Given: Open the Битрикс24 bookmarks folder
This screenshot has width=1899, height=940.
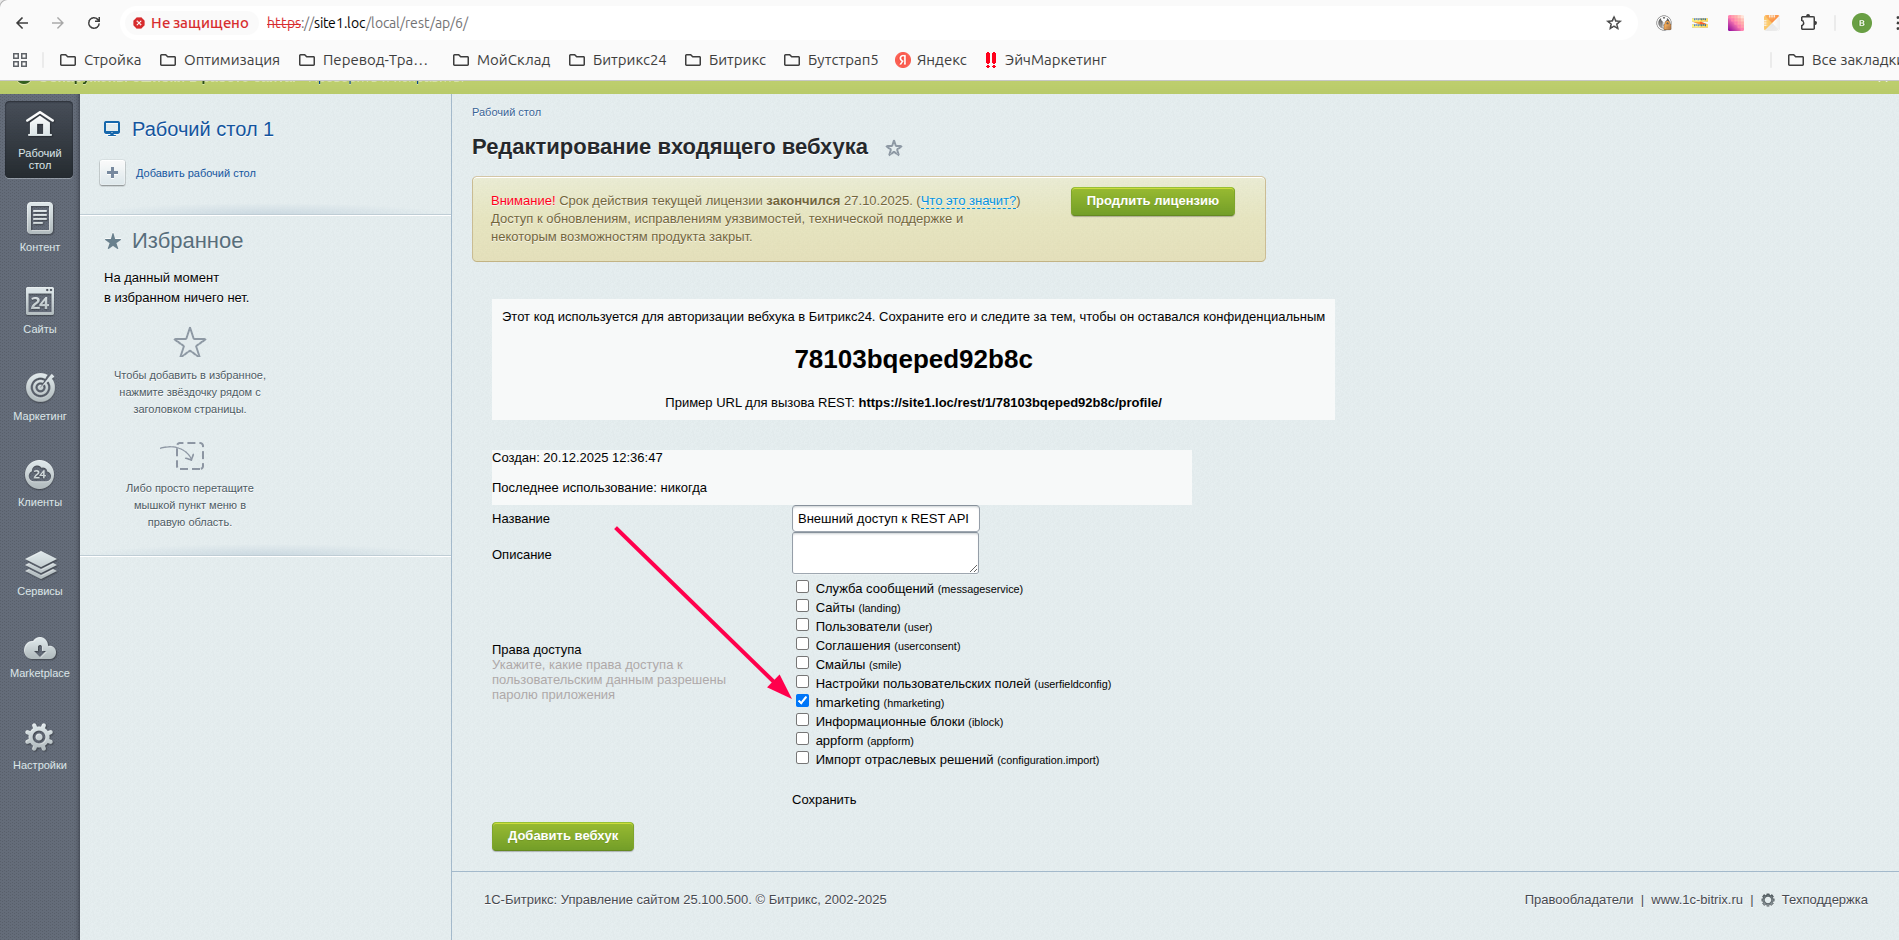Looking at the screenshot, I should [x=618, y=60].
